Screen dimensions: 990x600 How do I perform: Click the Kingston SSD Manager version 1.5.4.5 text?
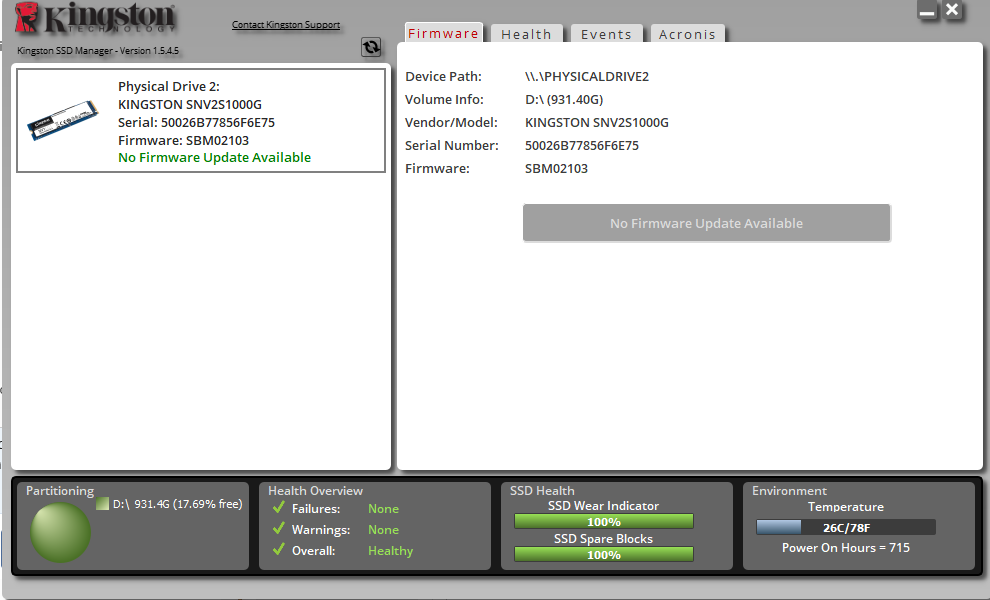(x=98, y=51)
